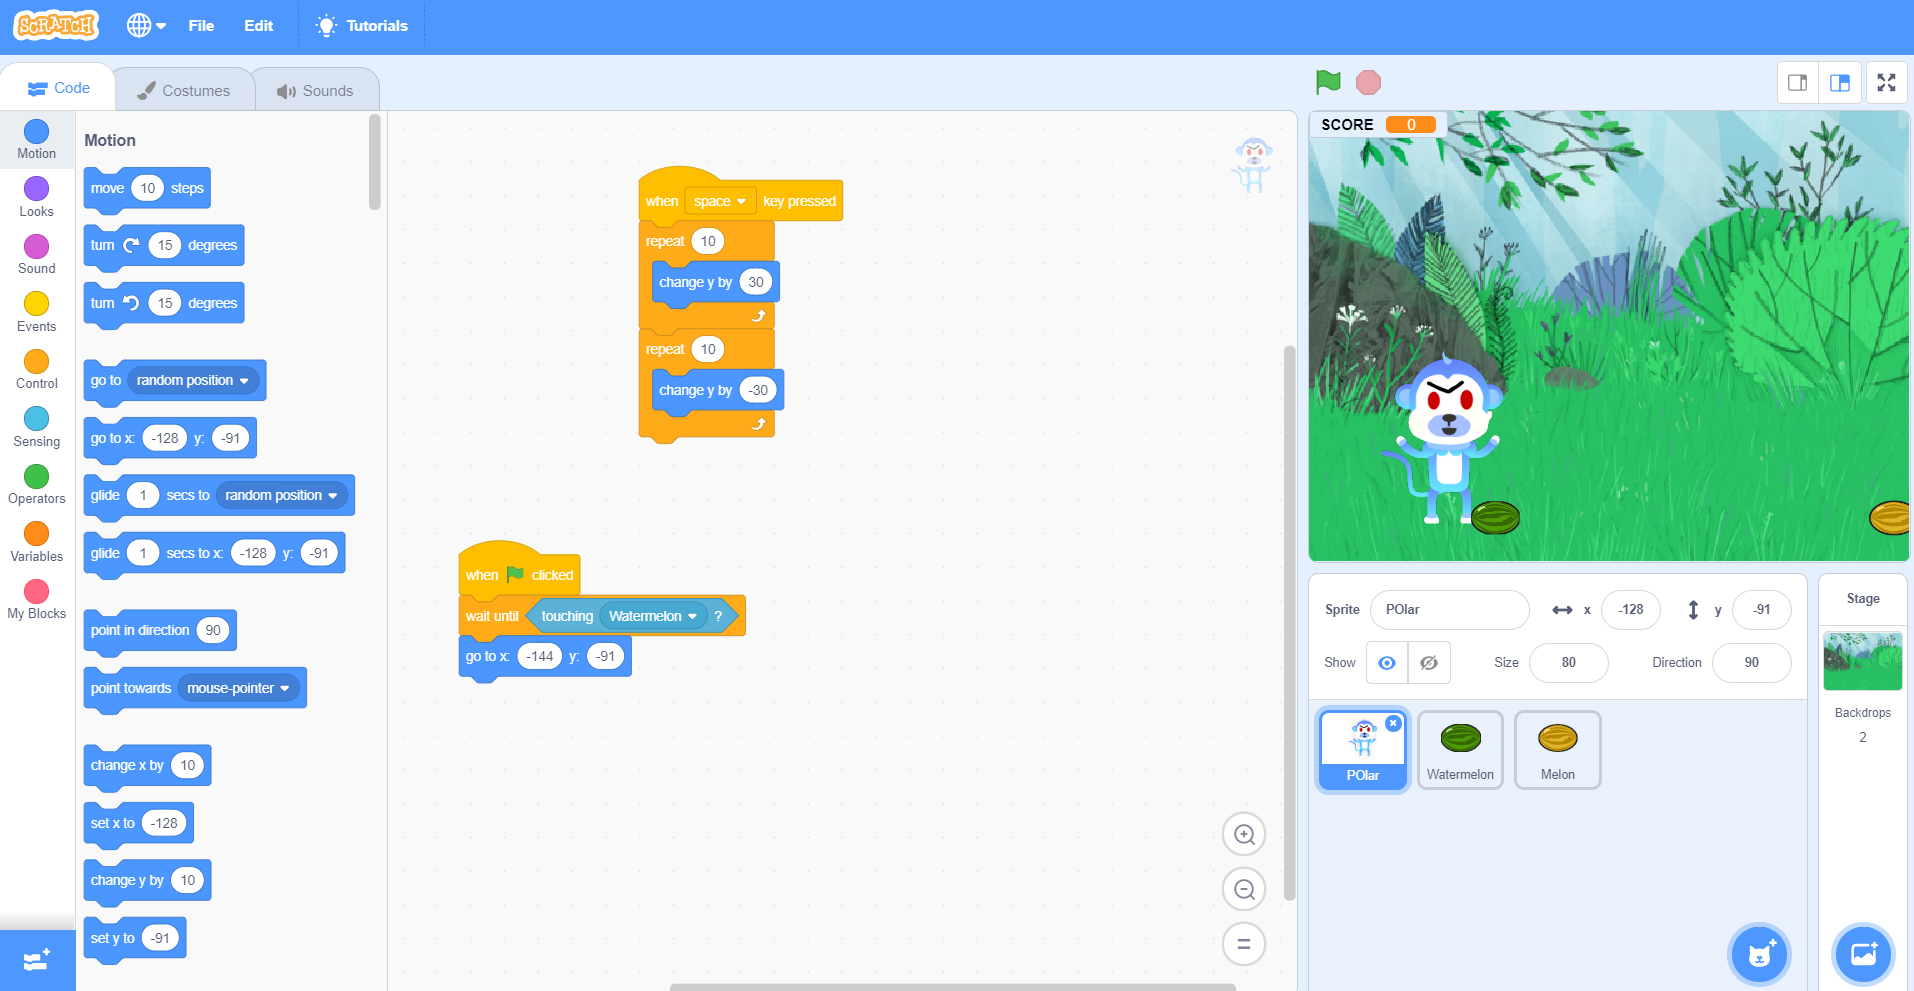Open go to random position dropdown

[x=193, y=380]
